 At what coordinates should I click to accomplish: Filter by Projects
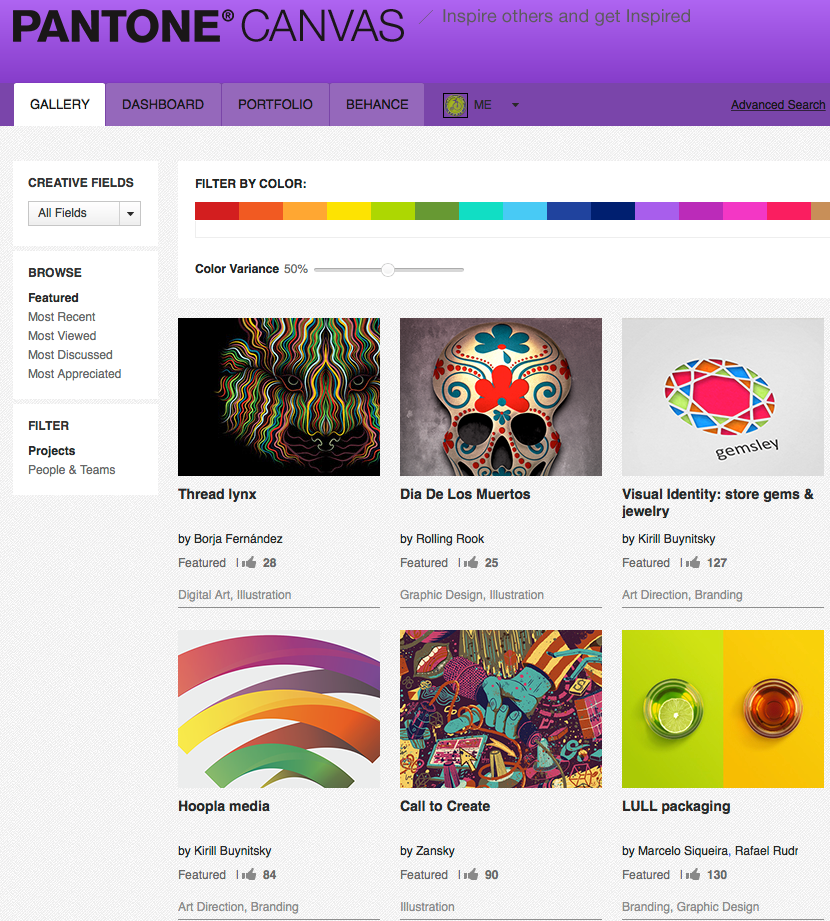tap(52, 451)
